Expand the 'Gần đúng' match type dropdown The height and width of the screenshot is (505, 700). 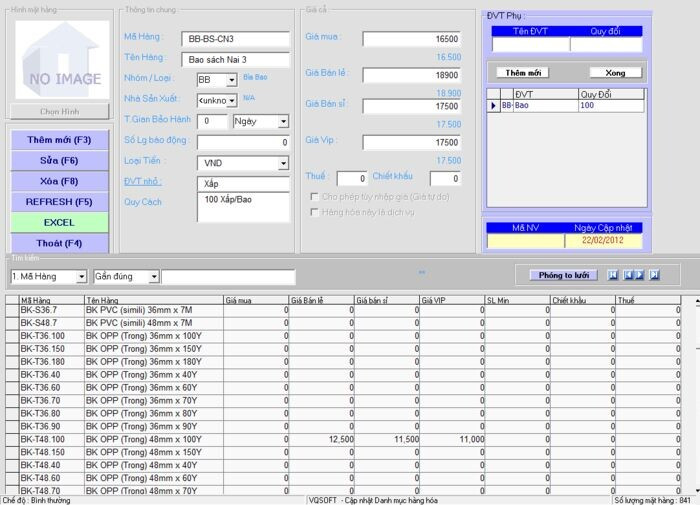point(153,276)
